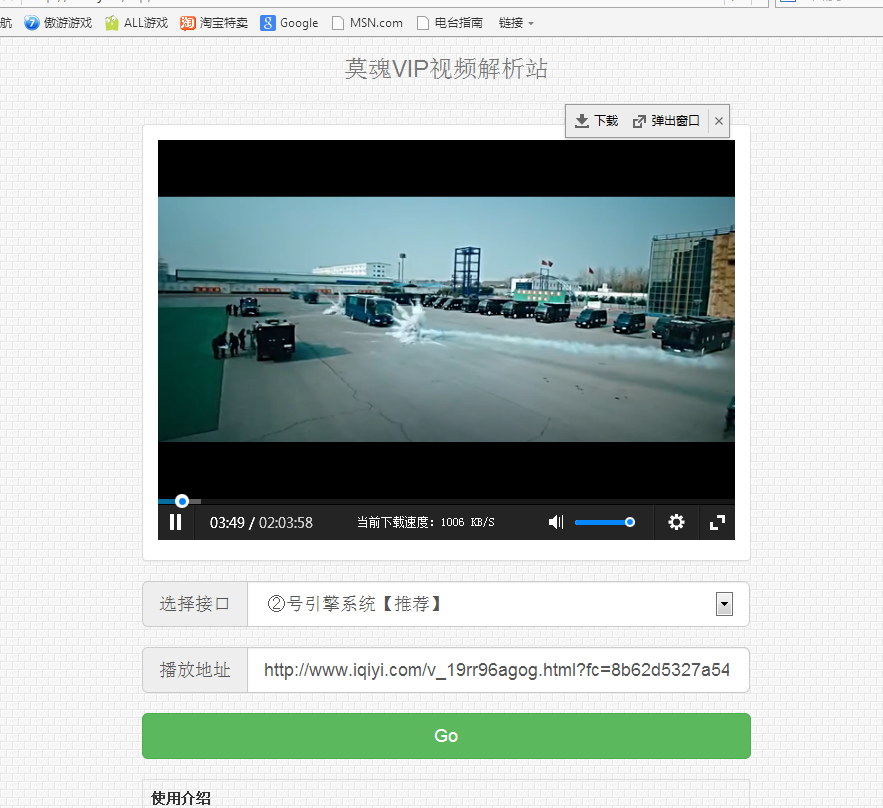Viewport: 883px width, 808px height.
Task: Click the 莫魂VIP视频解析站 page title
Action: [446, 69]
